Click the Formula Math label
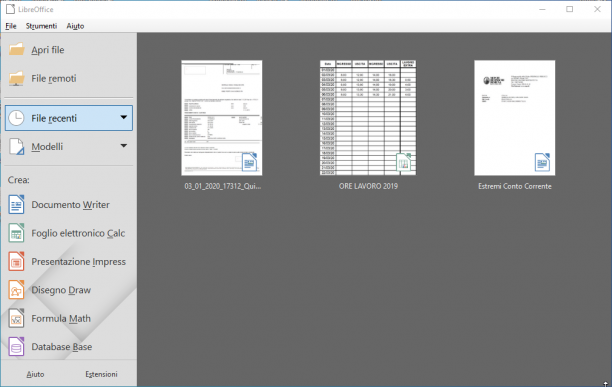The height and width of the screenshot is (387, 612). [61, 319]
